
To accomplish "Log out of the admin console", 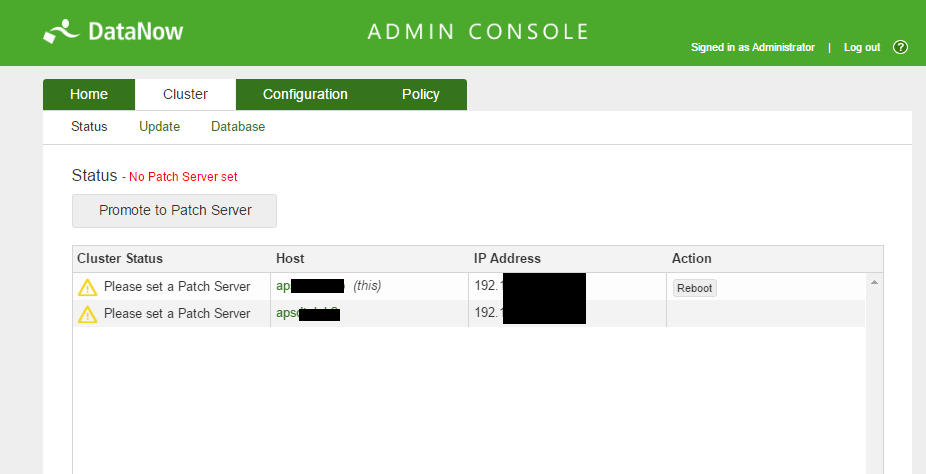I will 862,47.
